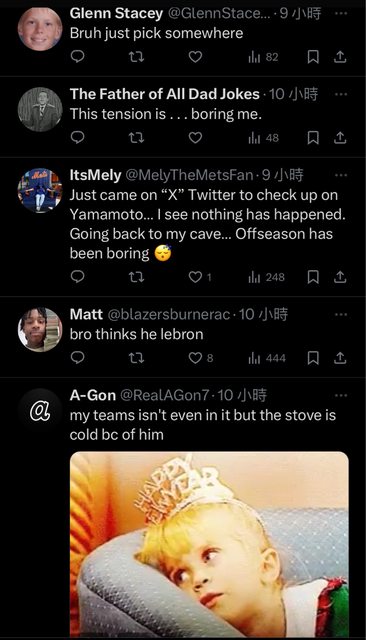The image size is (366, 640).
Task: Bookmark ItsMely's tweet
Action: (x=313, y=278)
